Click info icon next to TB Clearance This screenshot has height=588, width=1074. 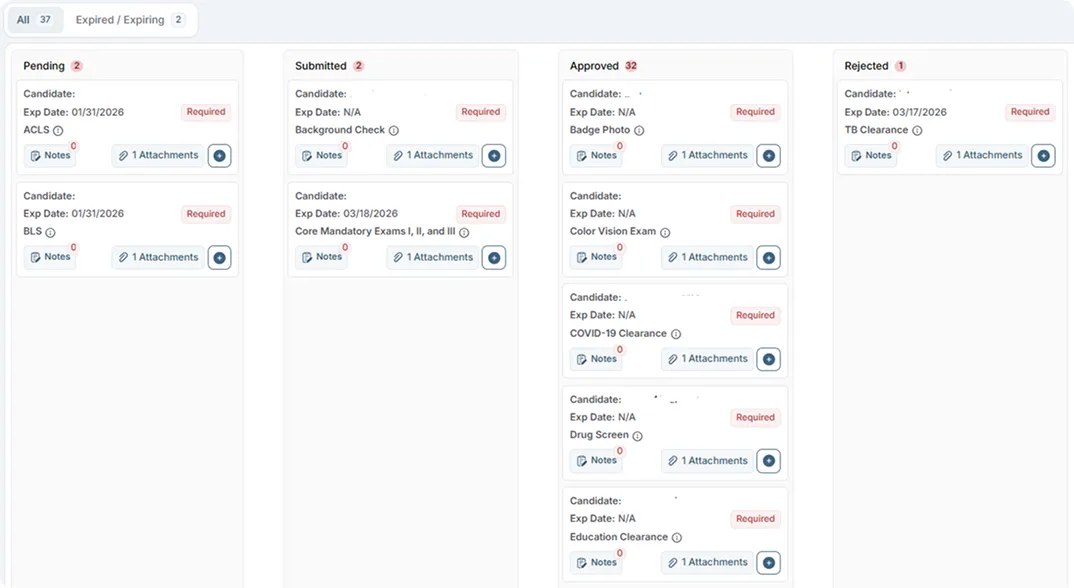[917, 131]
